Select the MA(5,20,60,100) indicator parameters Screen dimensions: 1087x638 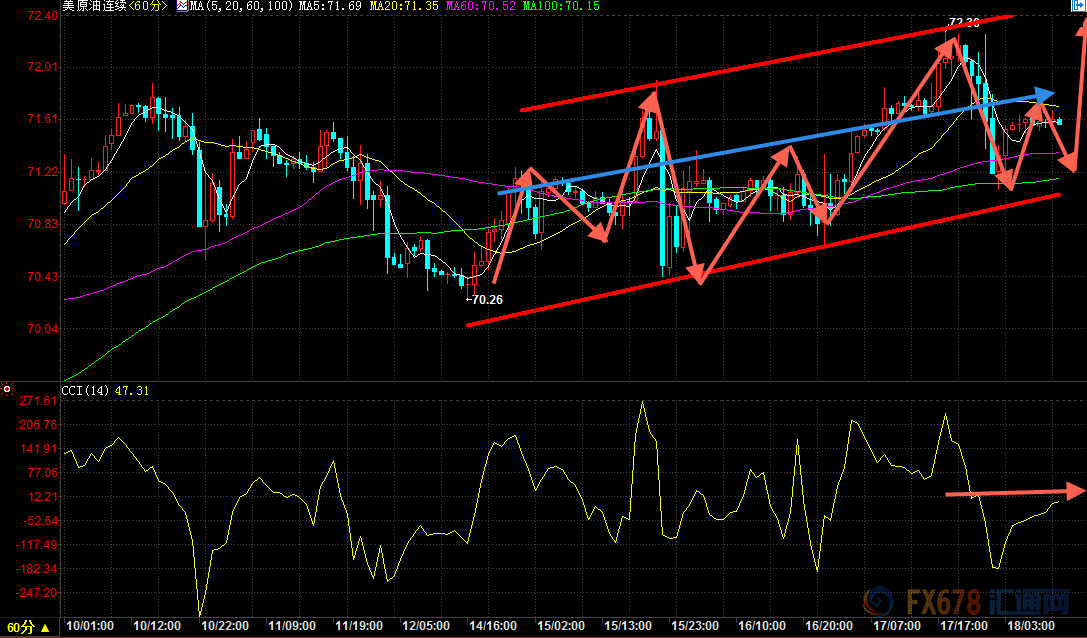234,7
